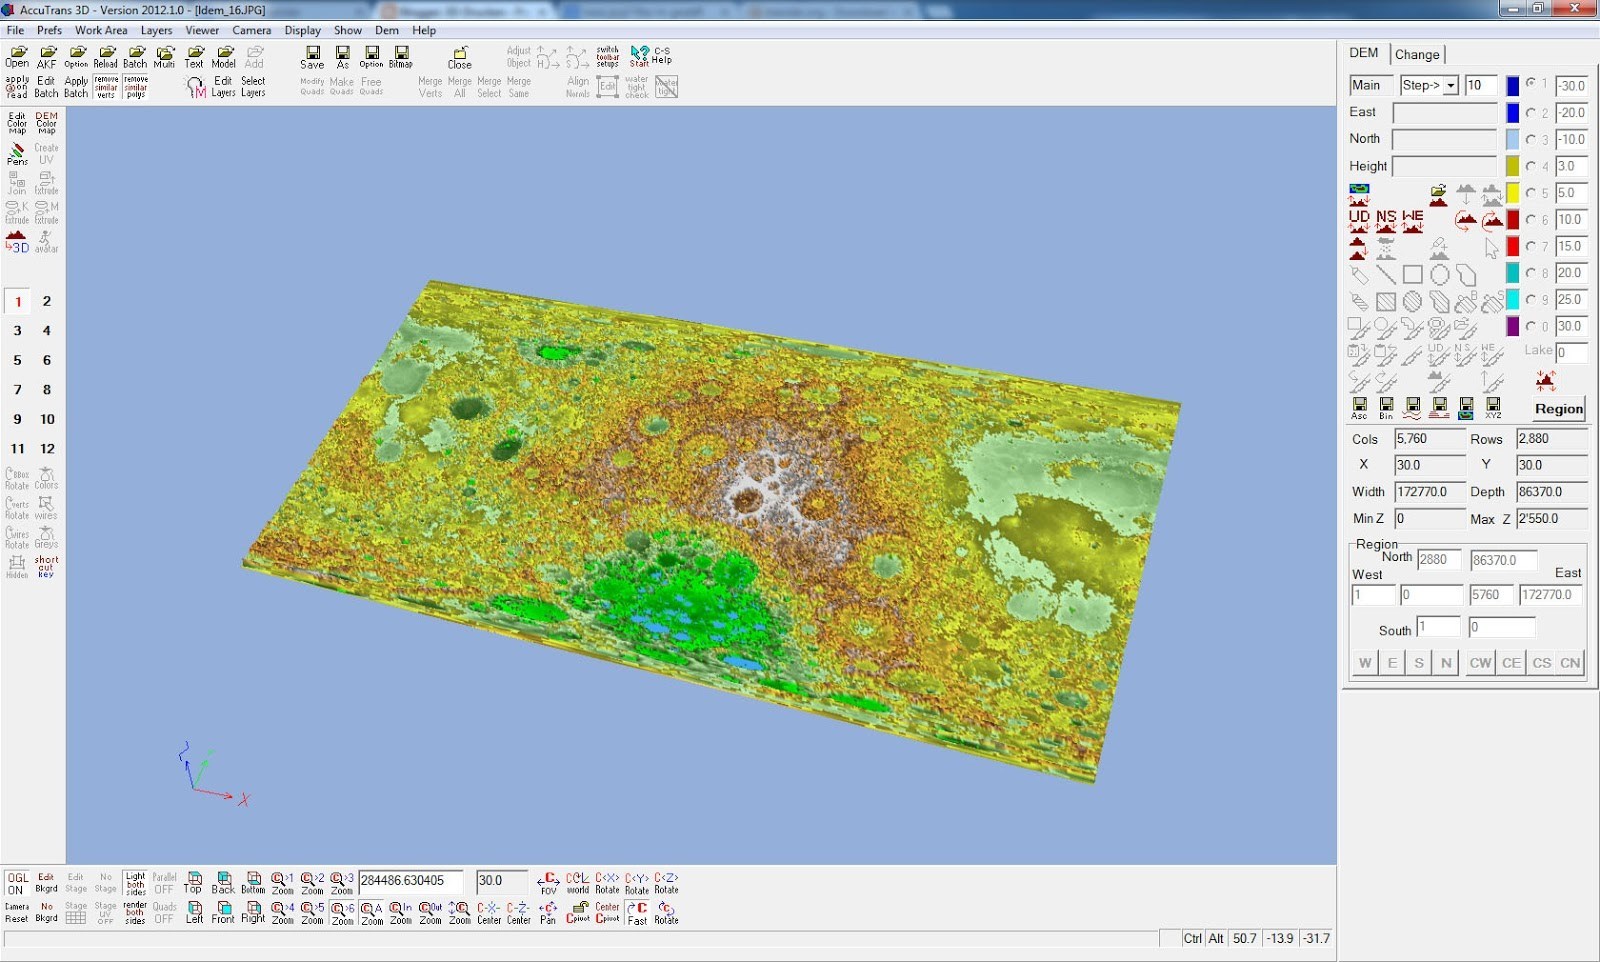
Task: Open the Camera menu
Action: click(x=251, y=30)
